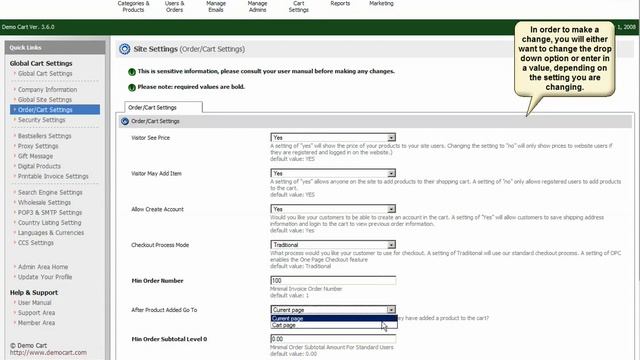Open Allow Create Account dropdown
640x360 pixels.
pos(333,209)
